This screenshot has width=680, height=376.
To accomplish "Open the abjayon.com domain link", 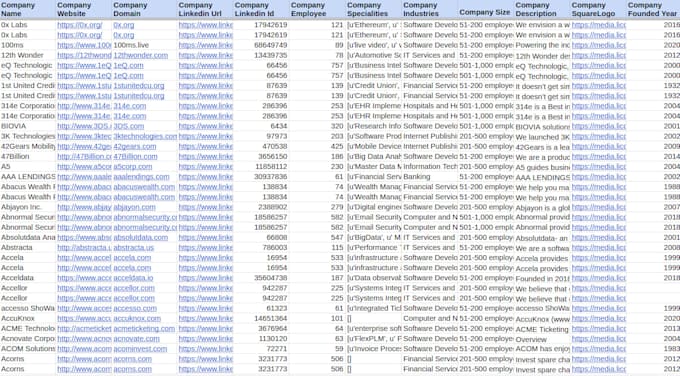I will pyautogui.click(x=134, y=207).
